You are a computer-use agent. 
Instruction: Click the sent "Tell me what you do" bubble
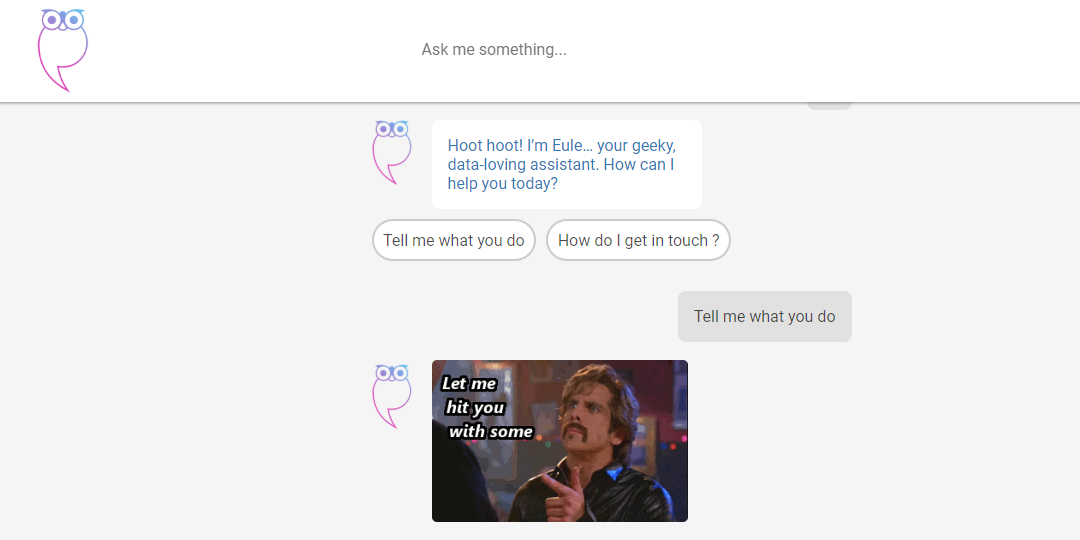[x=765, y=316]
